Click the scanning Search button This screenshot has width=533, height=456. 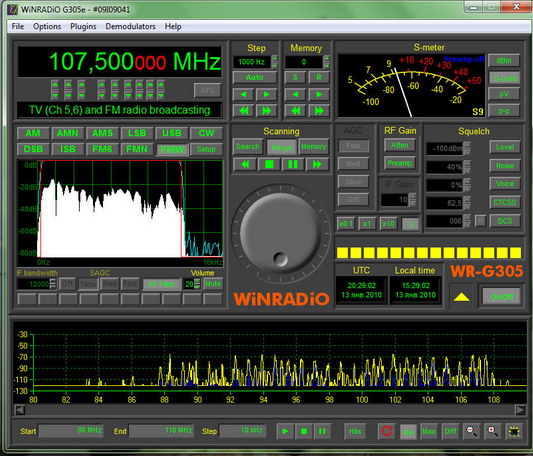(247, 147)
